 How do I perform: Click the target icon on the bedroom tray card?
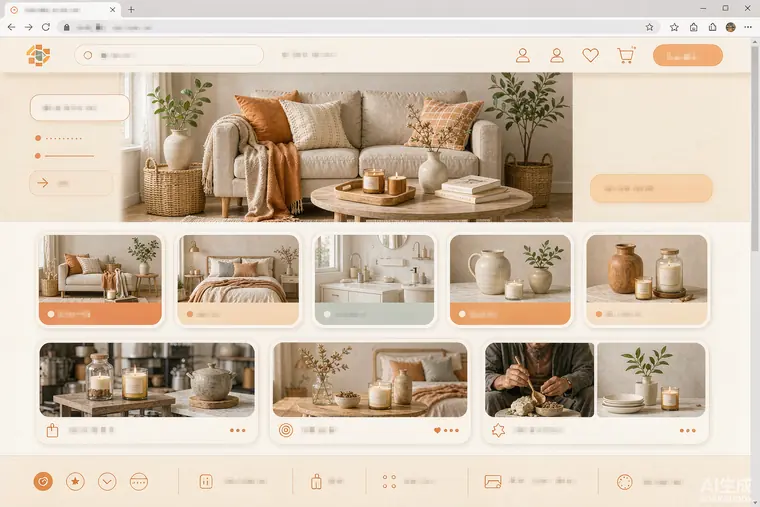(286, 430)
